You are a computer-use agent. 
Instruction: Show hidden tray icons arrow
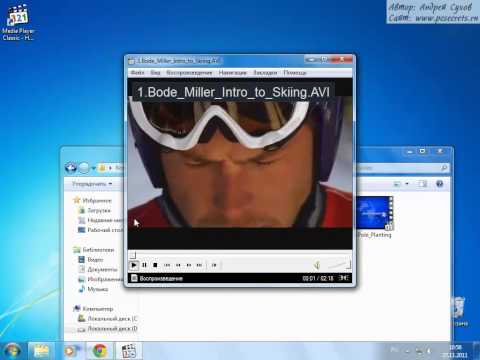[407, 351]
